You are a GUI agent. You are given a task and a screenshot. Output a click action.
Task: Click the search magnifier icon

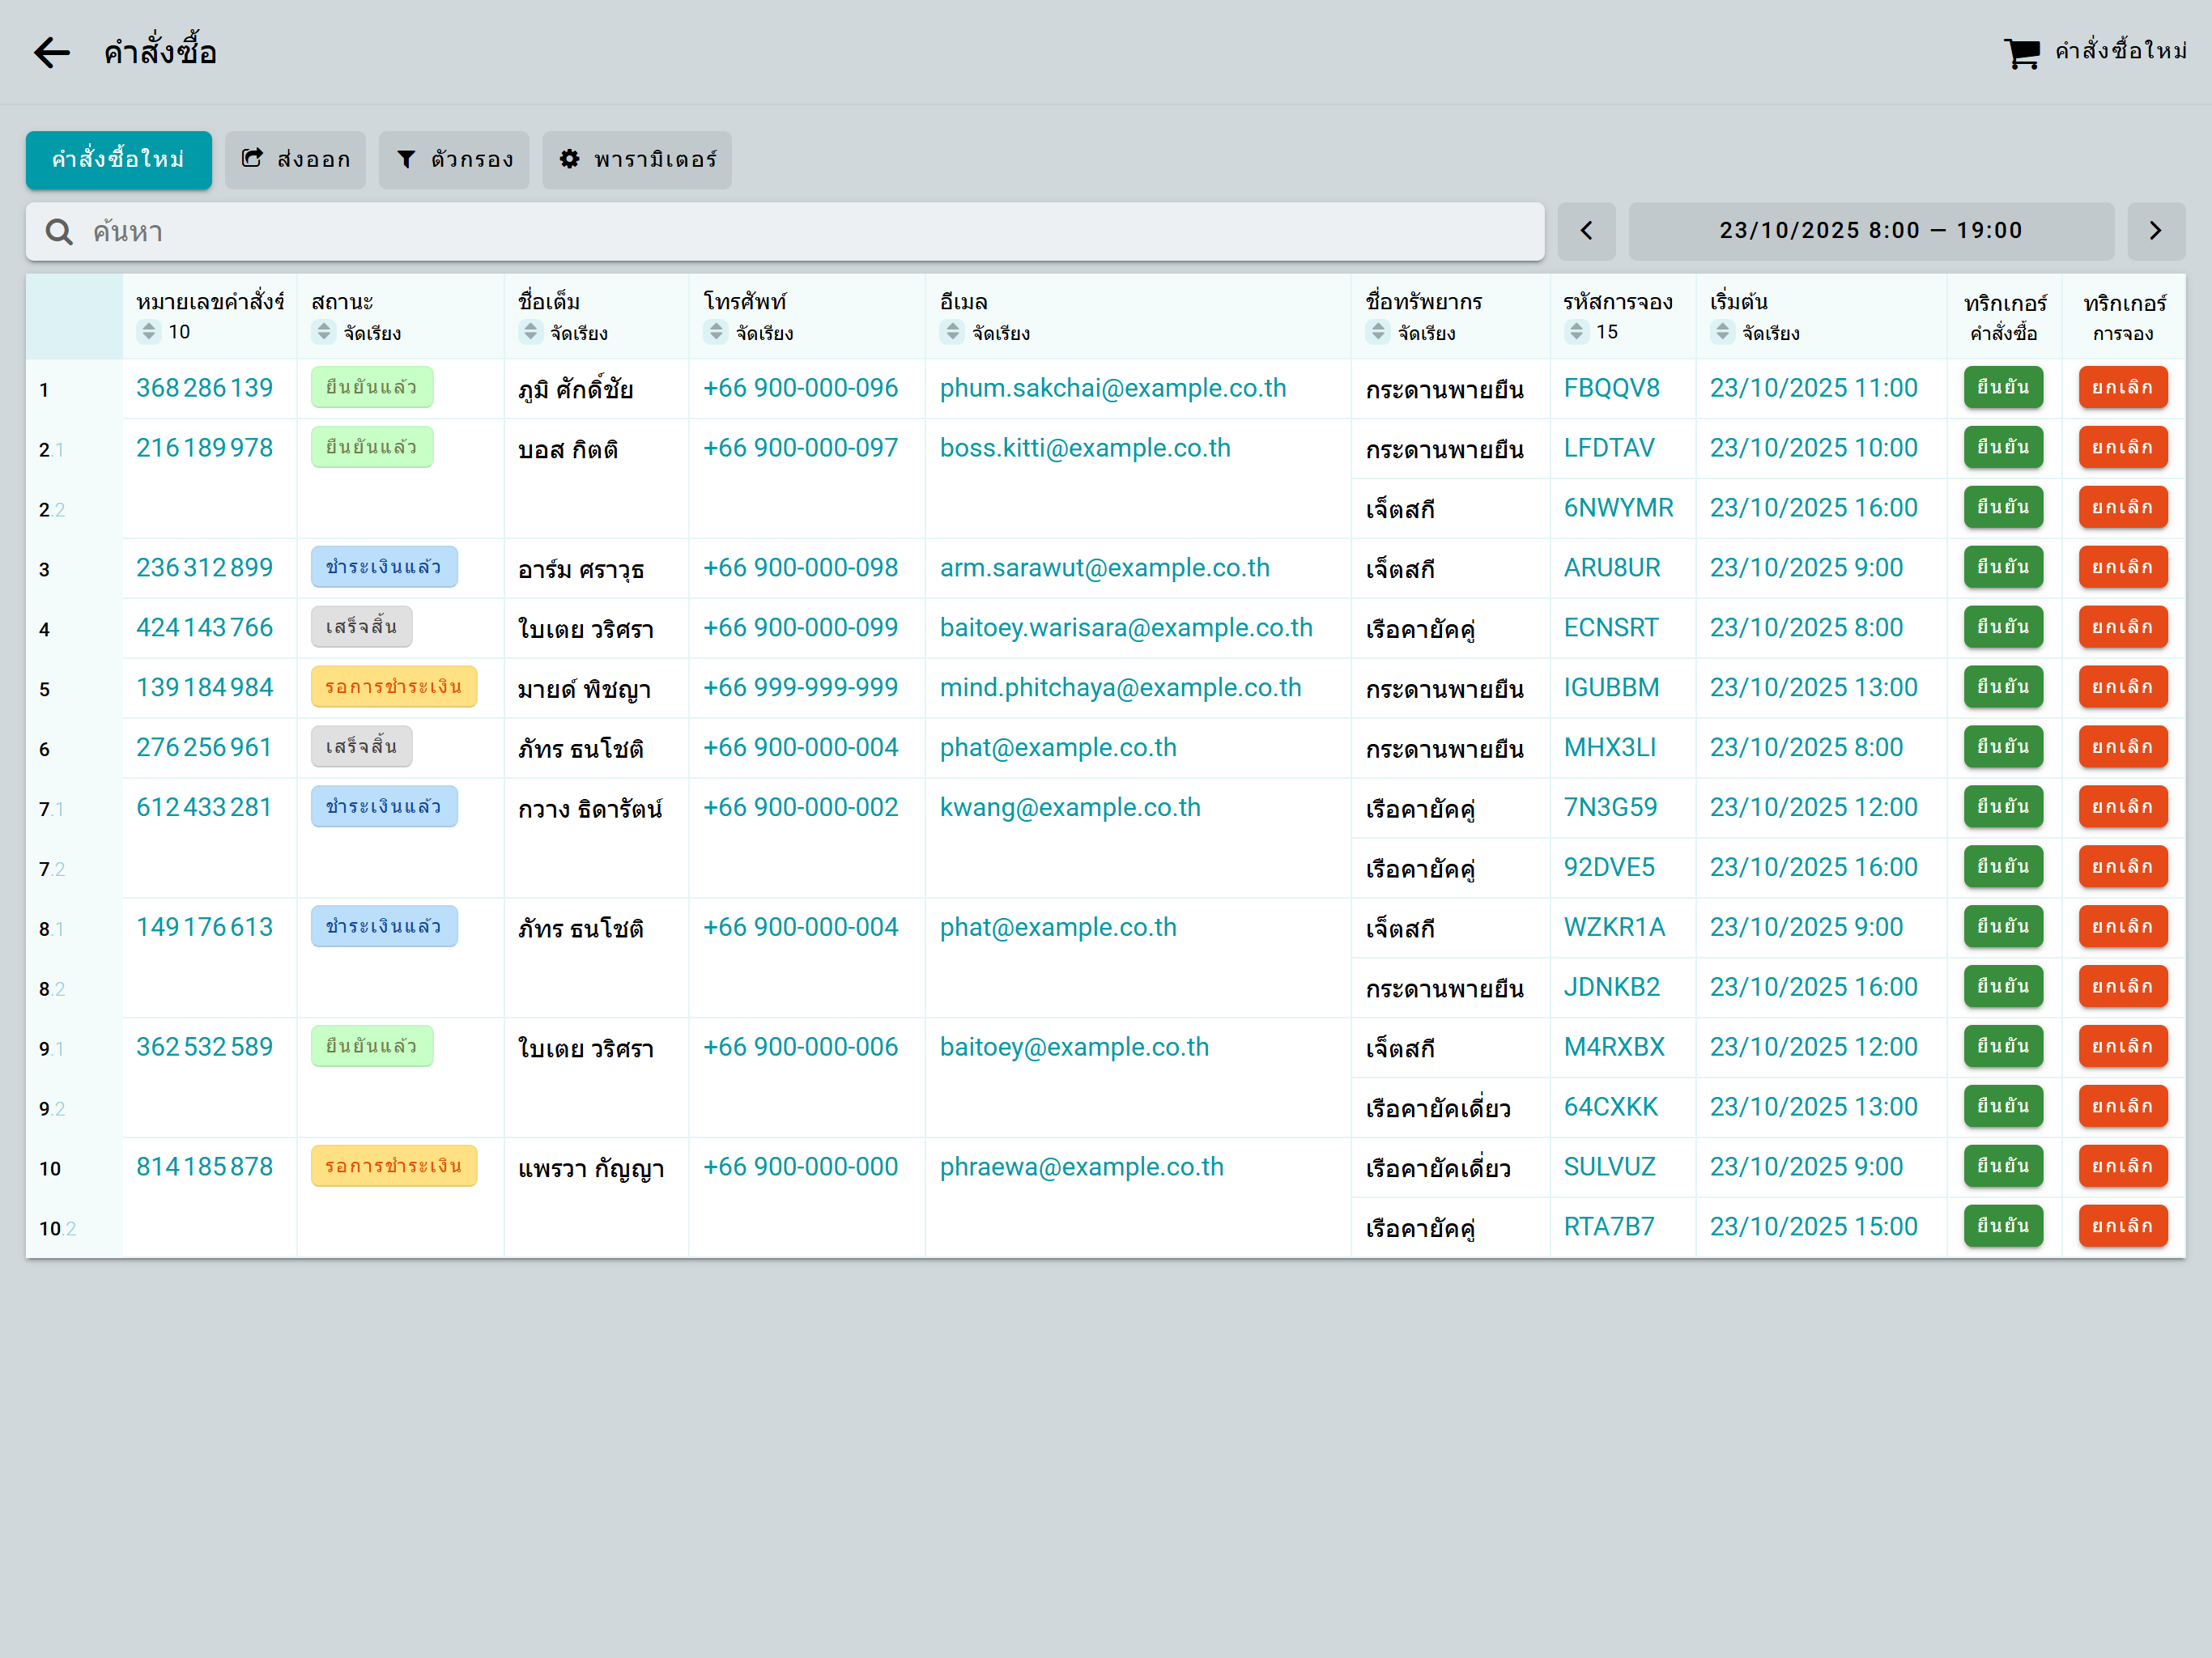59,232
